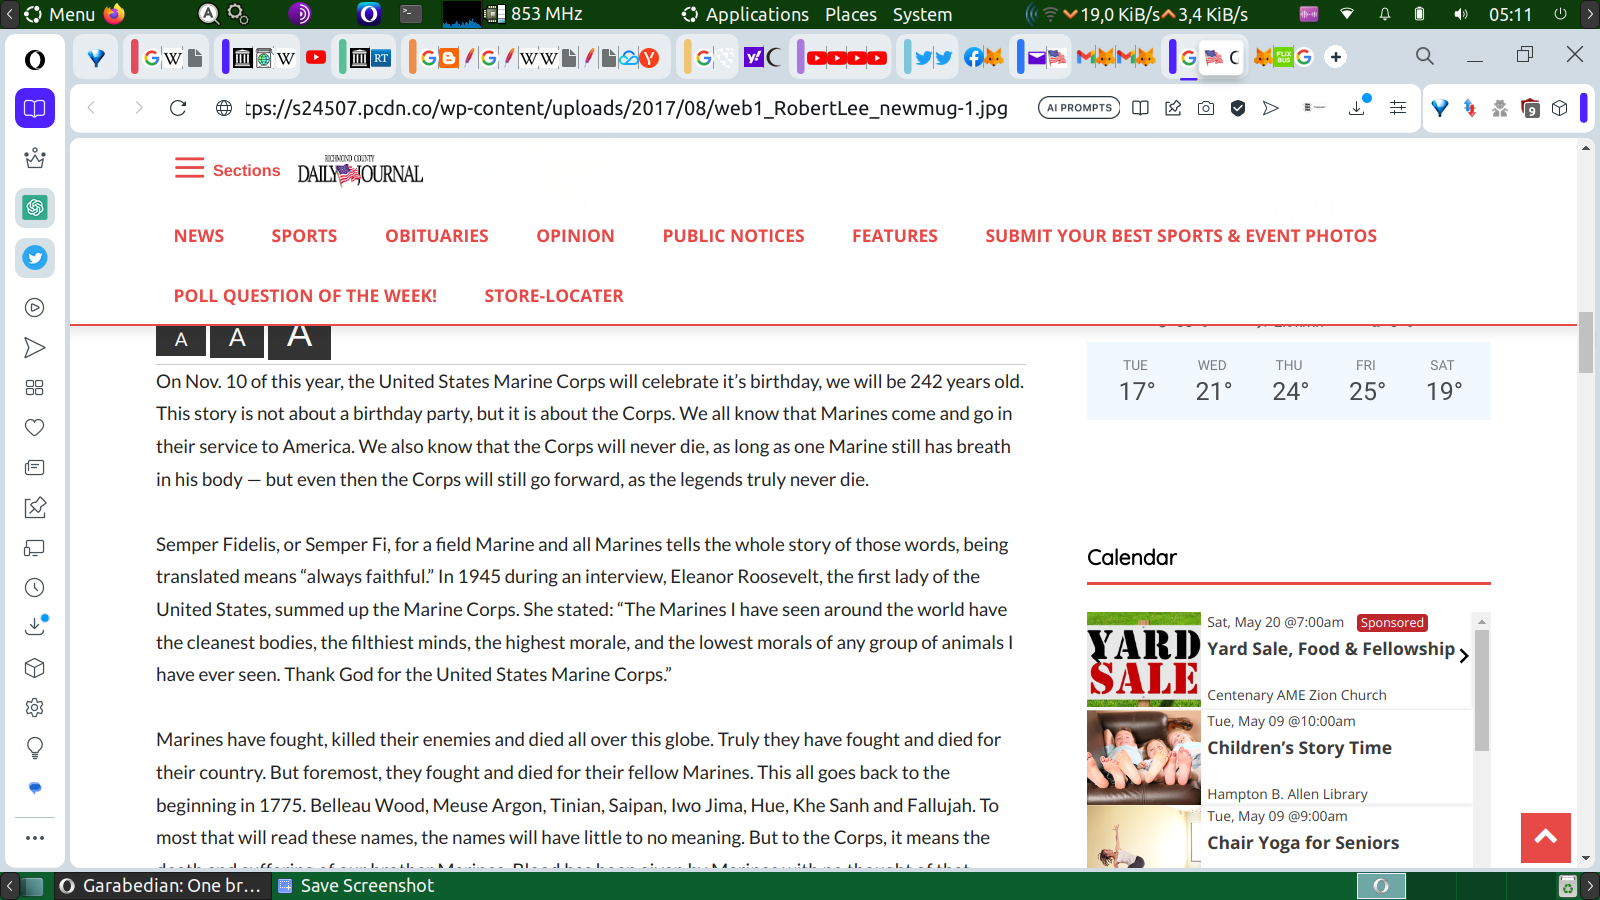
Task: Take a snapshot with the camera icon
Action: click(x=1206, y=108)
